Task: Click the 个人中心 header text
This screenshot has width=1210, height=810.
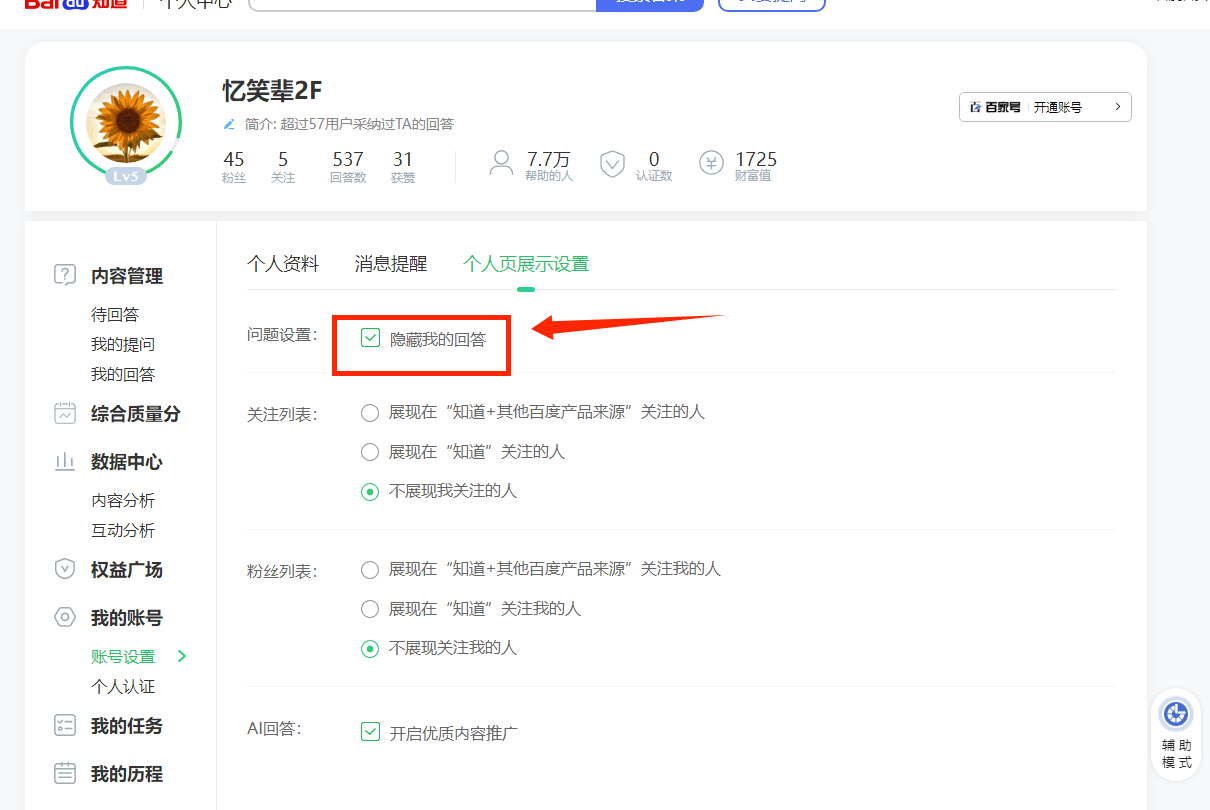Action: tap(195, 3)
